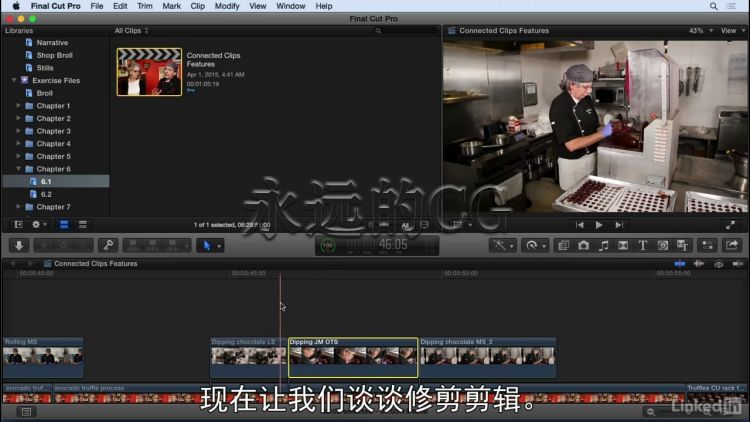Toggle timeline snapping button
Screen dimensions: 750x422
click(738, 264)
